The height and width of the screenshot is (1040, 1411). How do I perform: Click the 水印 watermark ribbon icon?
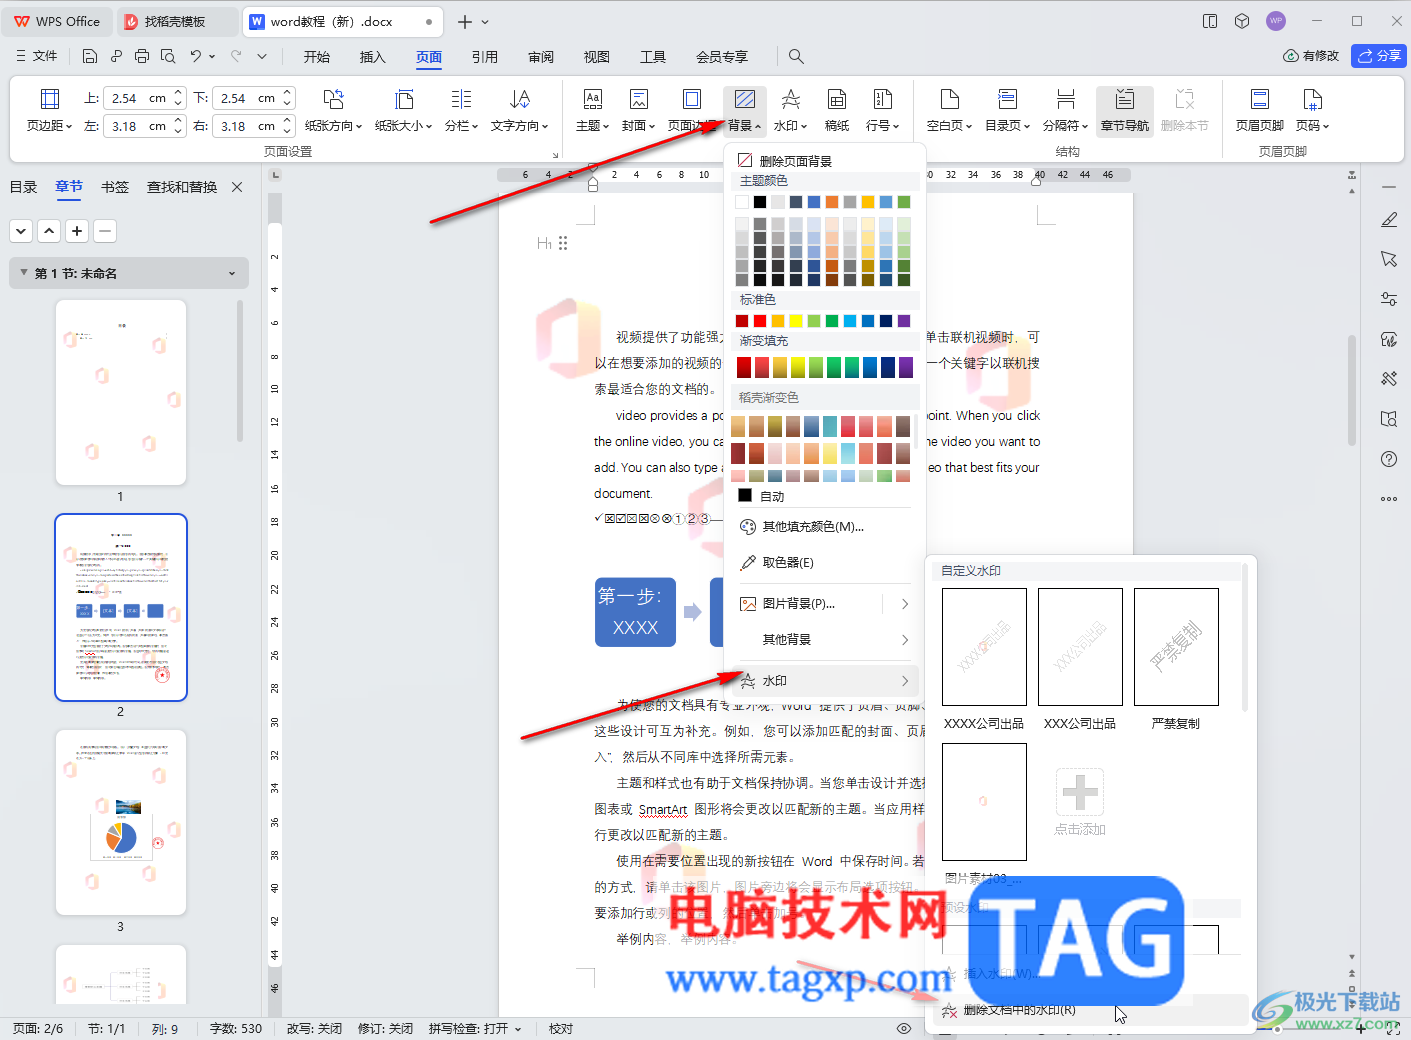click(x=790, y=99)
